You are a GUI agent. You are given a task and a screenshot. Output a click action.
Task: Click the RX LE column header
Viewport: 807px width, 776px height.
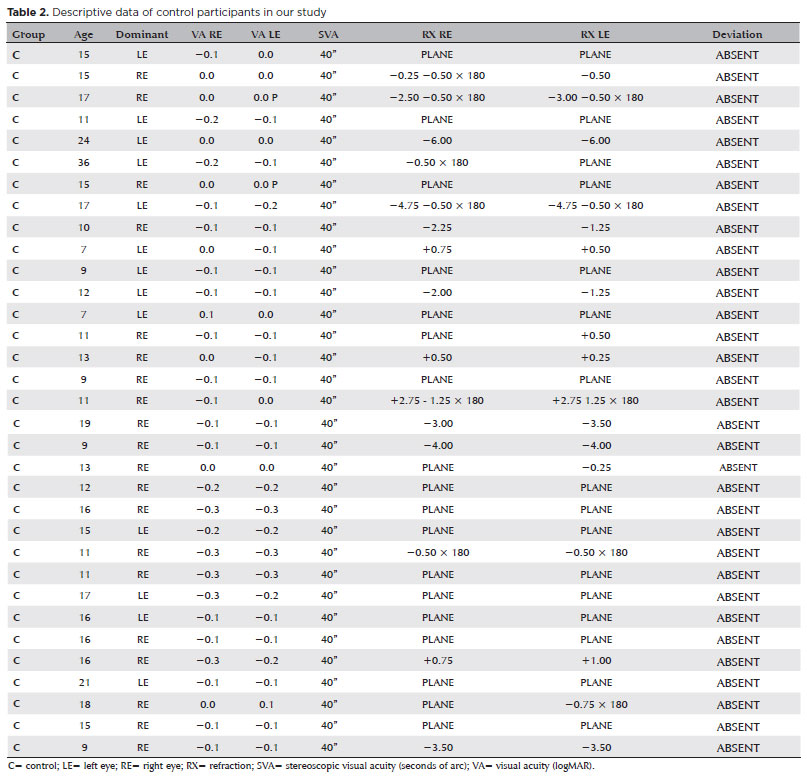[596, 34]
